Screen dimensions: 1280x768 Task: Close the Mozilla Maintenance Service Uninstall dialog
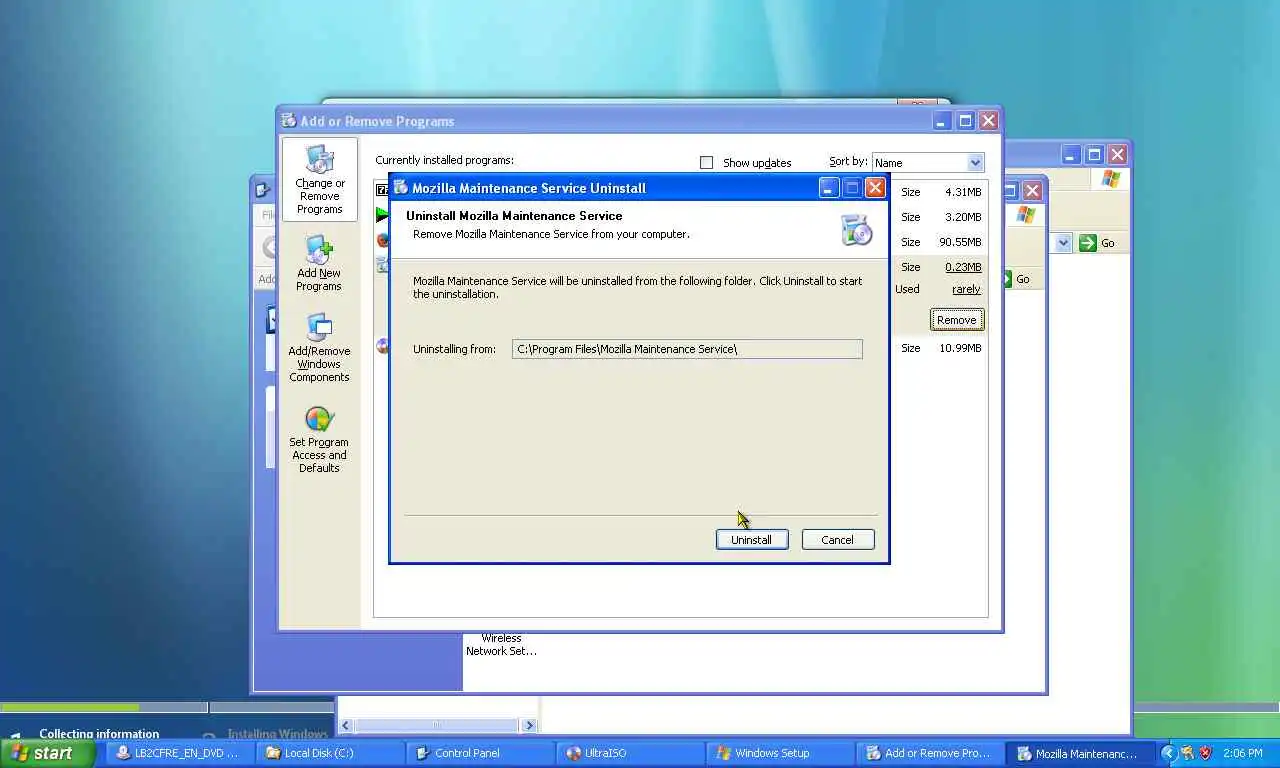875,188
